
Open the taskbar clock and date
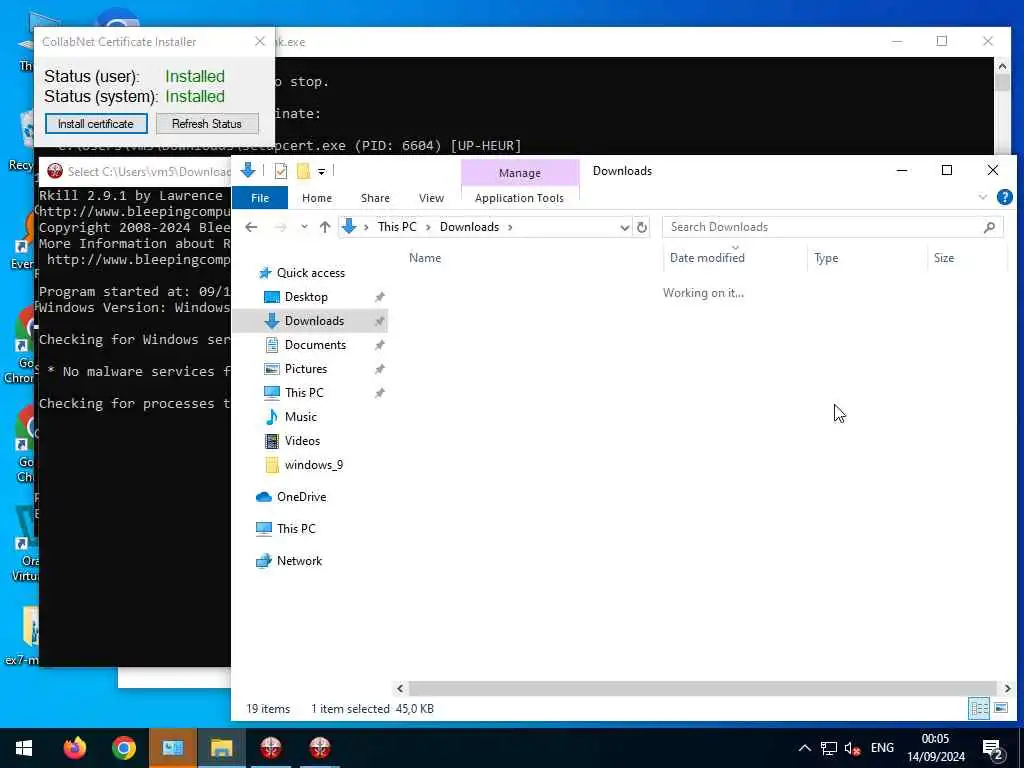click(x=935, y=748)
